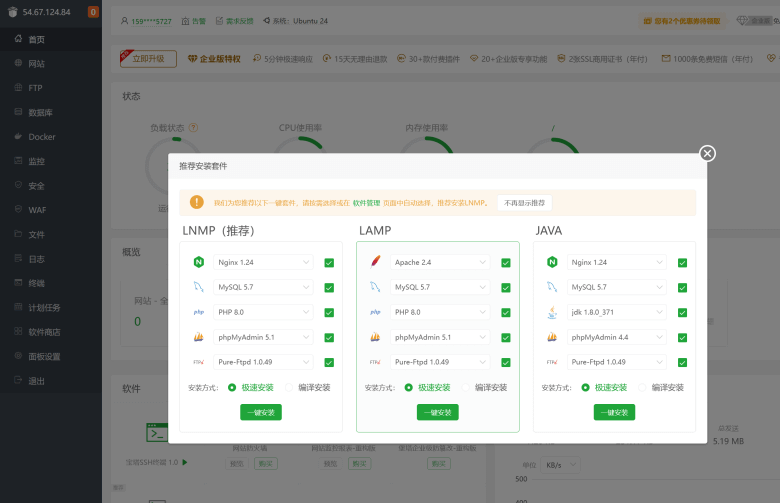This screenshot has height=503, width=780.
Task: Open 首页 in the sidebar
Action: (51, 39)
